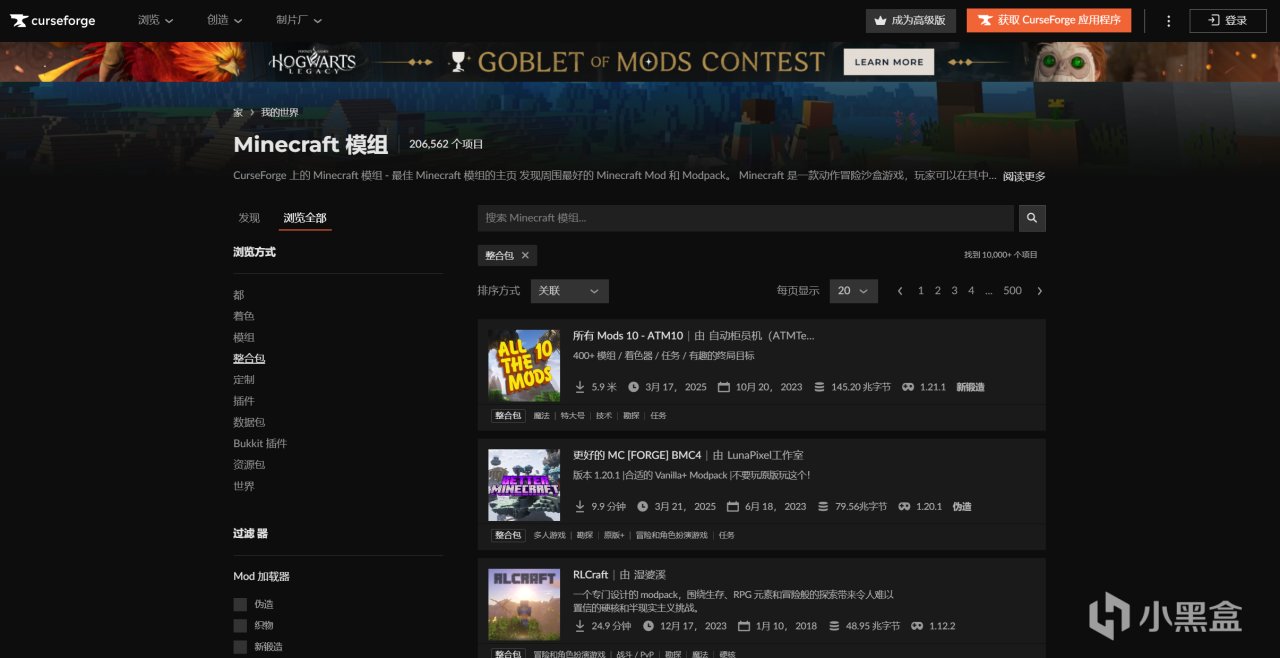Open the per-page 20 dropdown

854,291
